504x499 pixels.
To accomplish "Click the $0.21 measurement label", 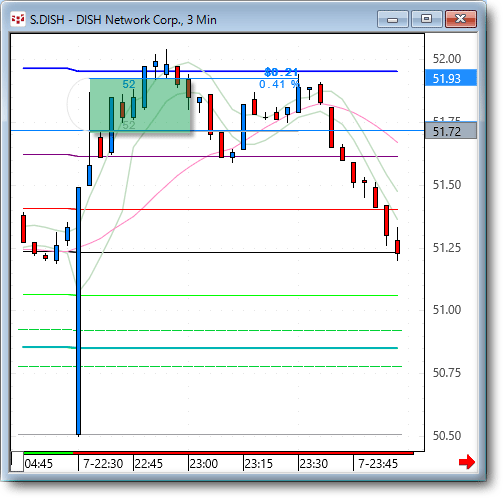I will [281, 72].
